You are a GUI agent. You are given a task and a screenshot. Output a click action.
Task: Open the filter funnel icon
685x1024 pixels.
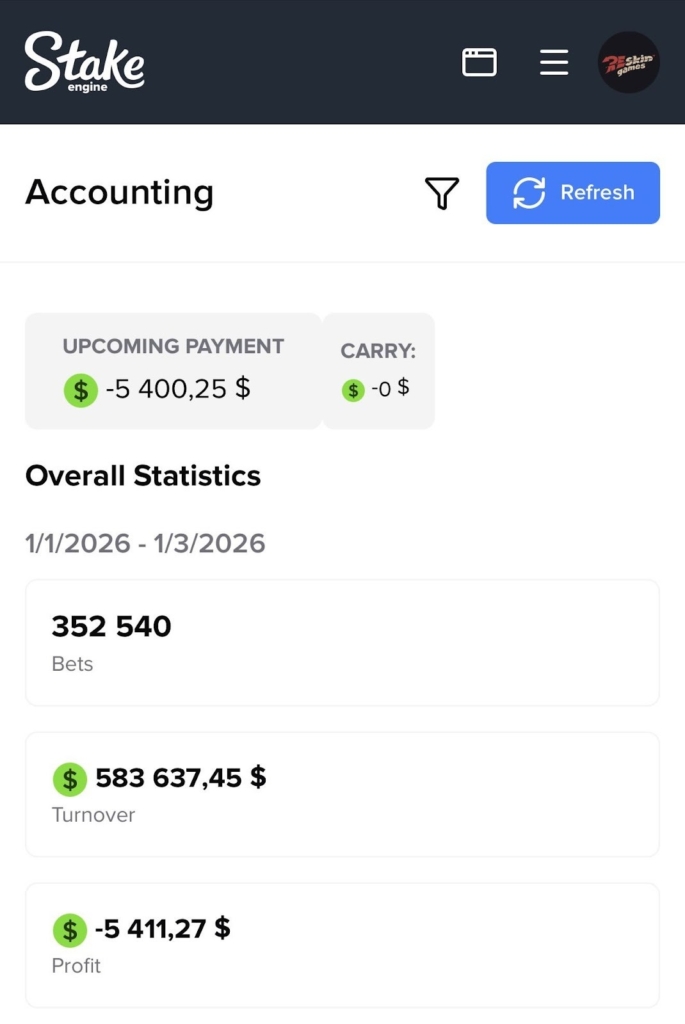tap(441, 193)
